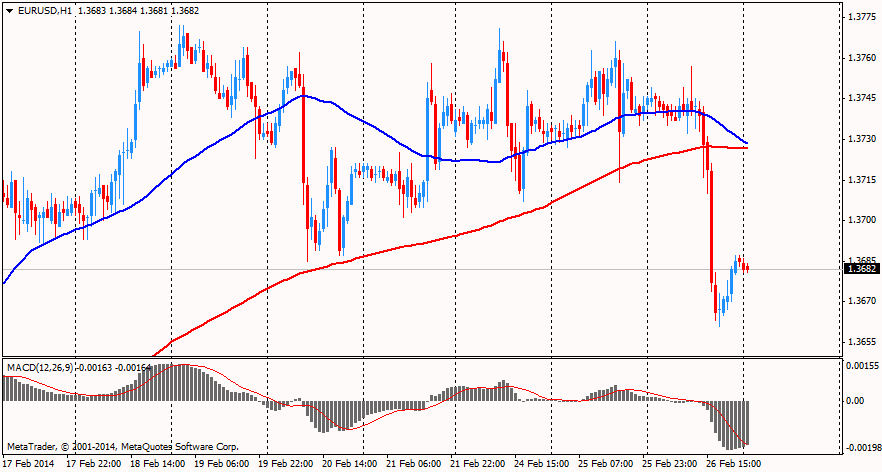
Task: Click the 18 Feb 14:00 time label
Action: (x=158, y=464)
